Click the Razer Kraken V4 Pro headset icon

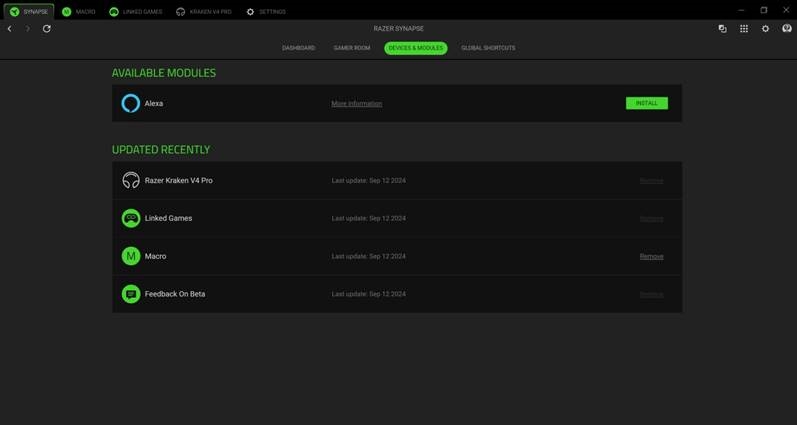pyautogui.click(x=131, y=180)
